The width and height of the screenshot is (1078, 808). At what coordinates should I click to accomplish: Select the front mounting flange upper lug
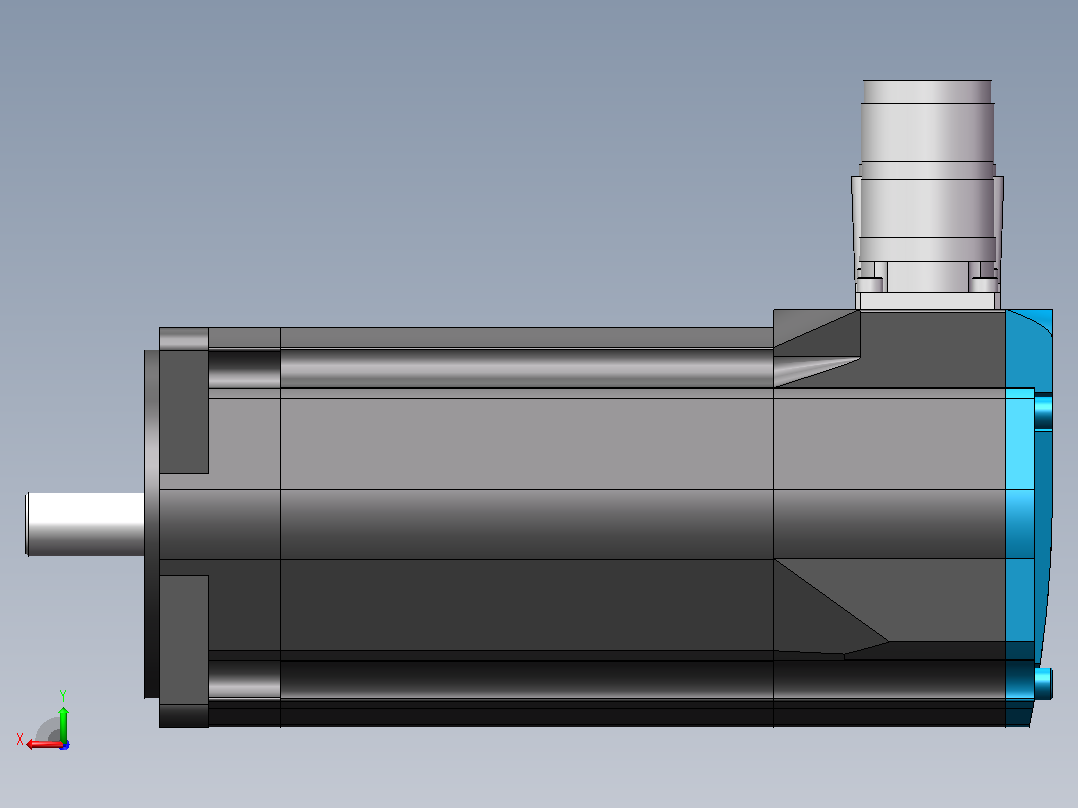(x=184, y=400)
